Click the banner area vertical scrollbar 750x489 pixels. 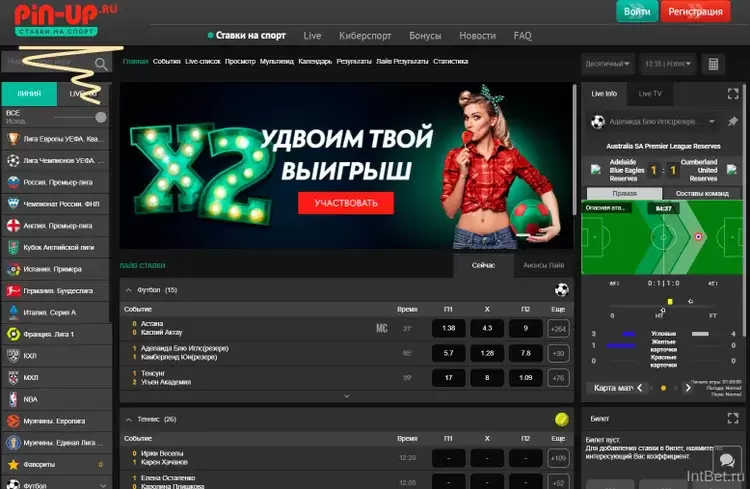(x=574, y=149)
